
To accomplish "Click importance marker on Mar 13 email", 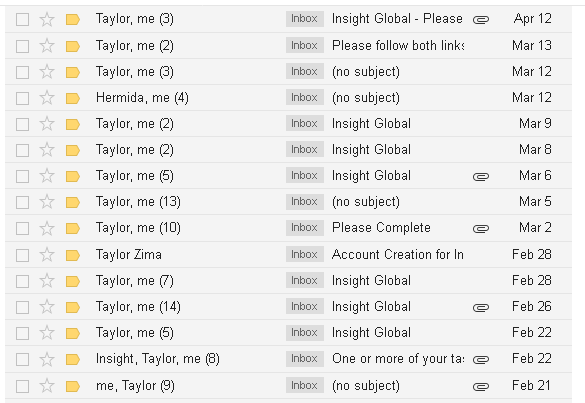I will (x=73, y=46).
